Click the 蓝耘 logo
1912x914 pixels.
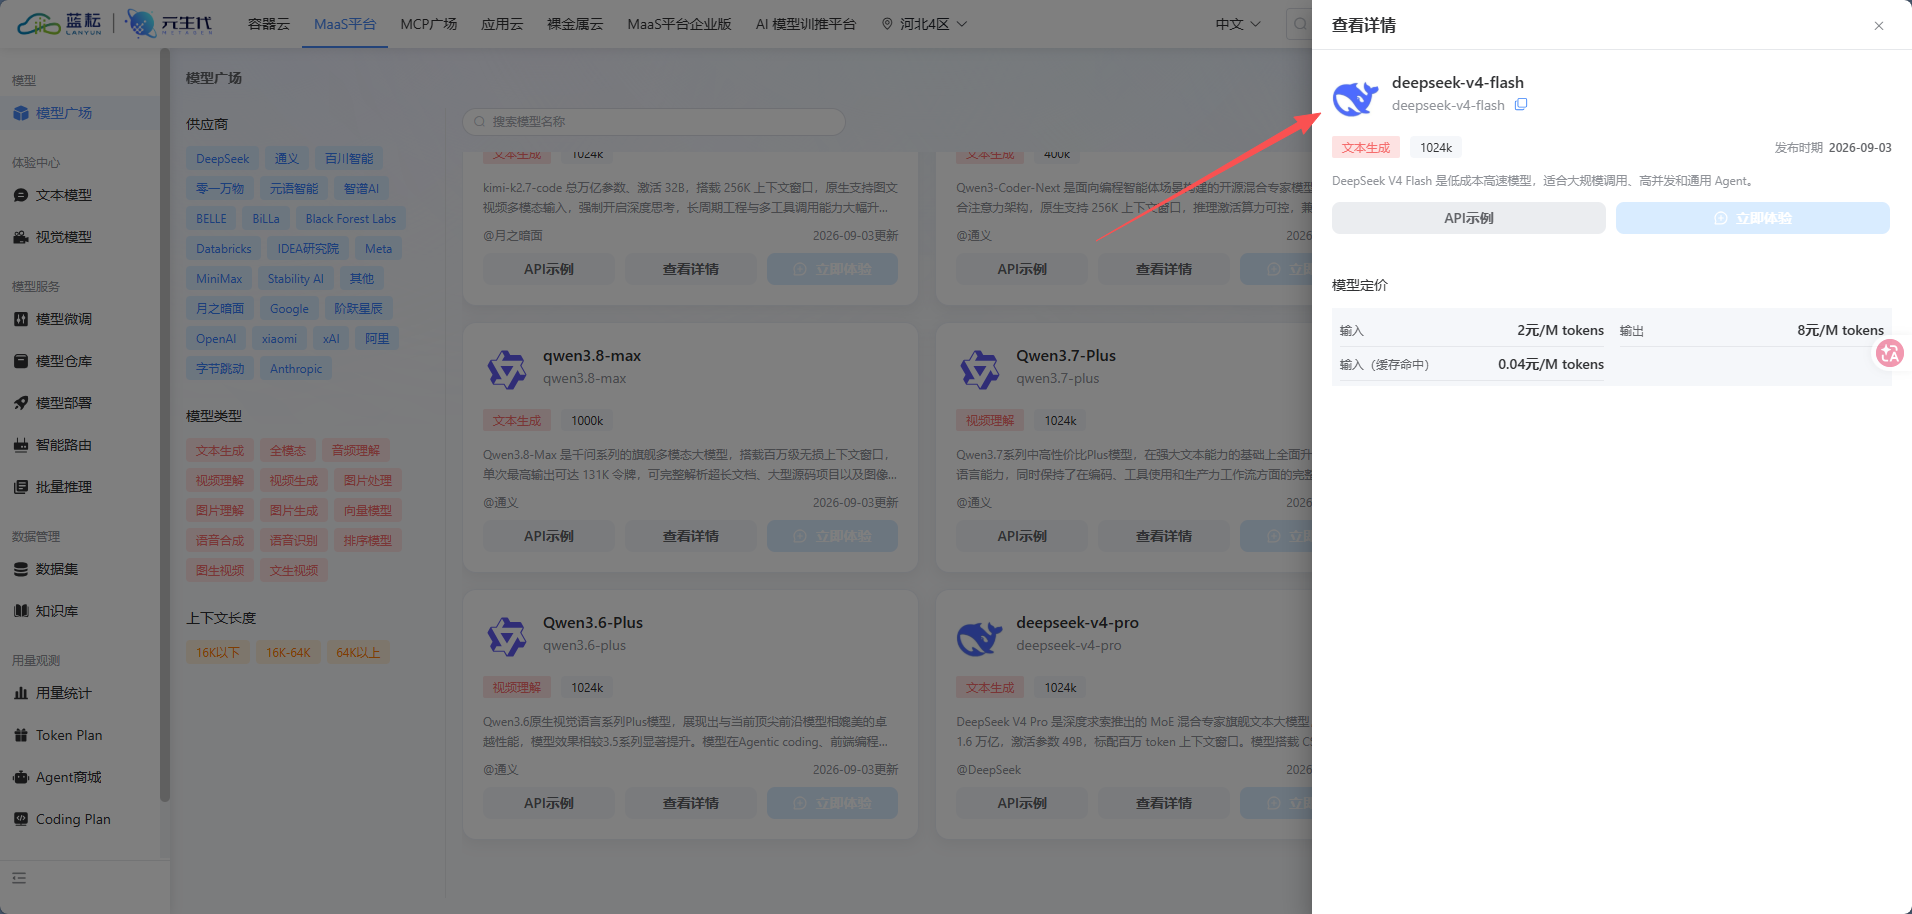(x=60, y=23)
